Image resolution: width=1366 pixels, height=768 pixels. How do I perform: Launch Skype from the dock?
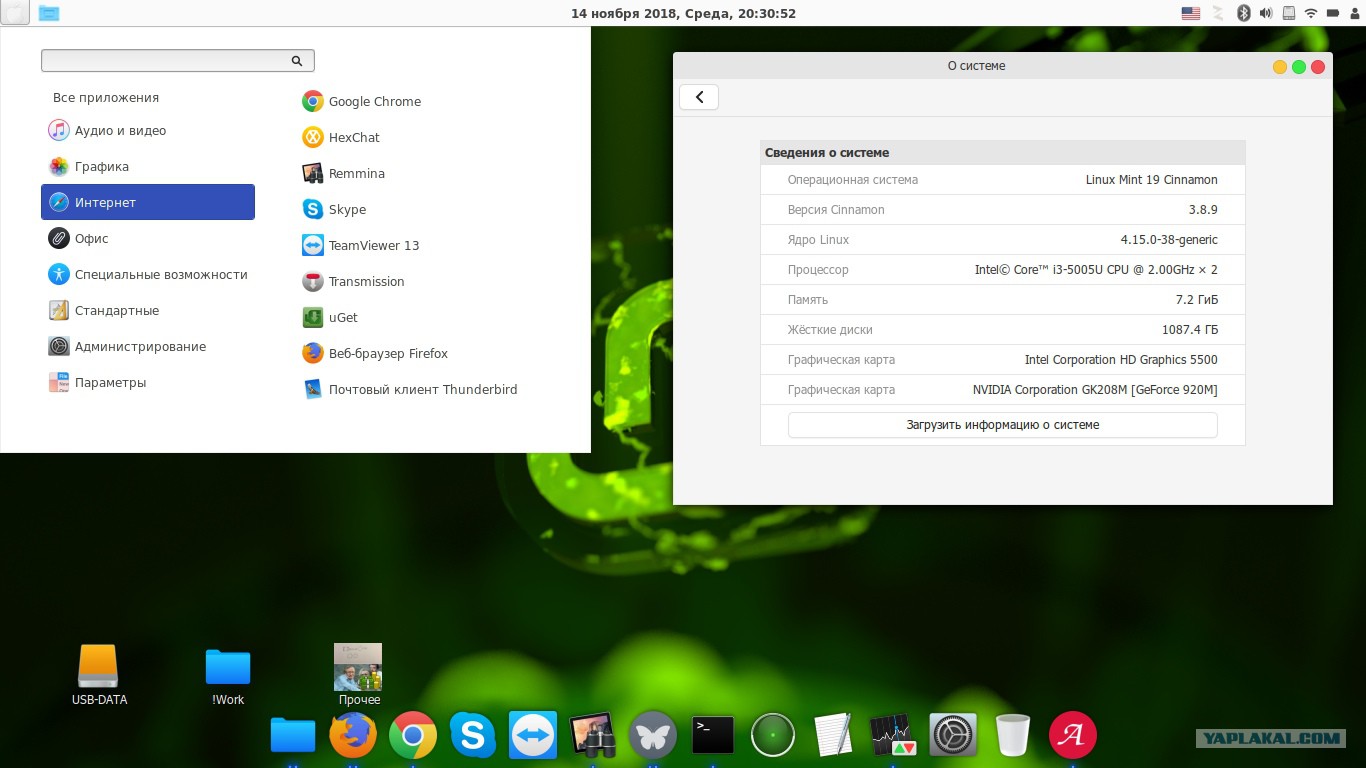click(x=473, y=736)
